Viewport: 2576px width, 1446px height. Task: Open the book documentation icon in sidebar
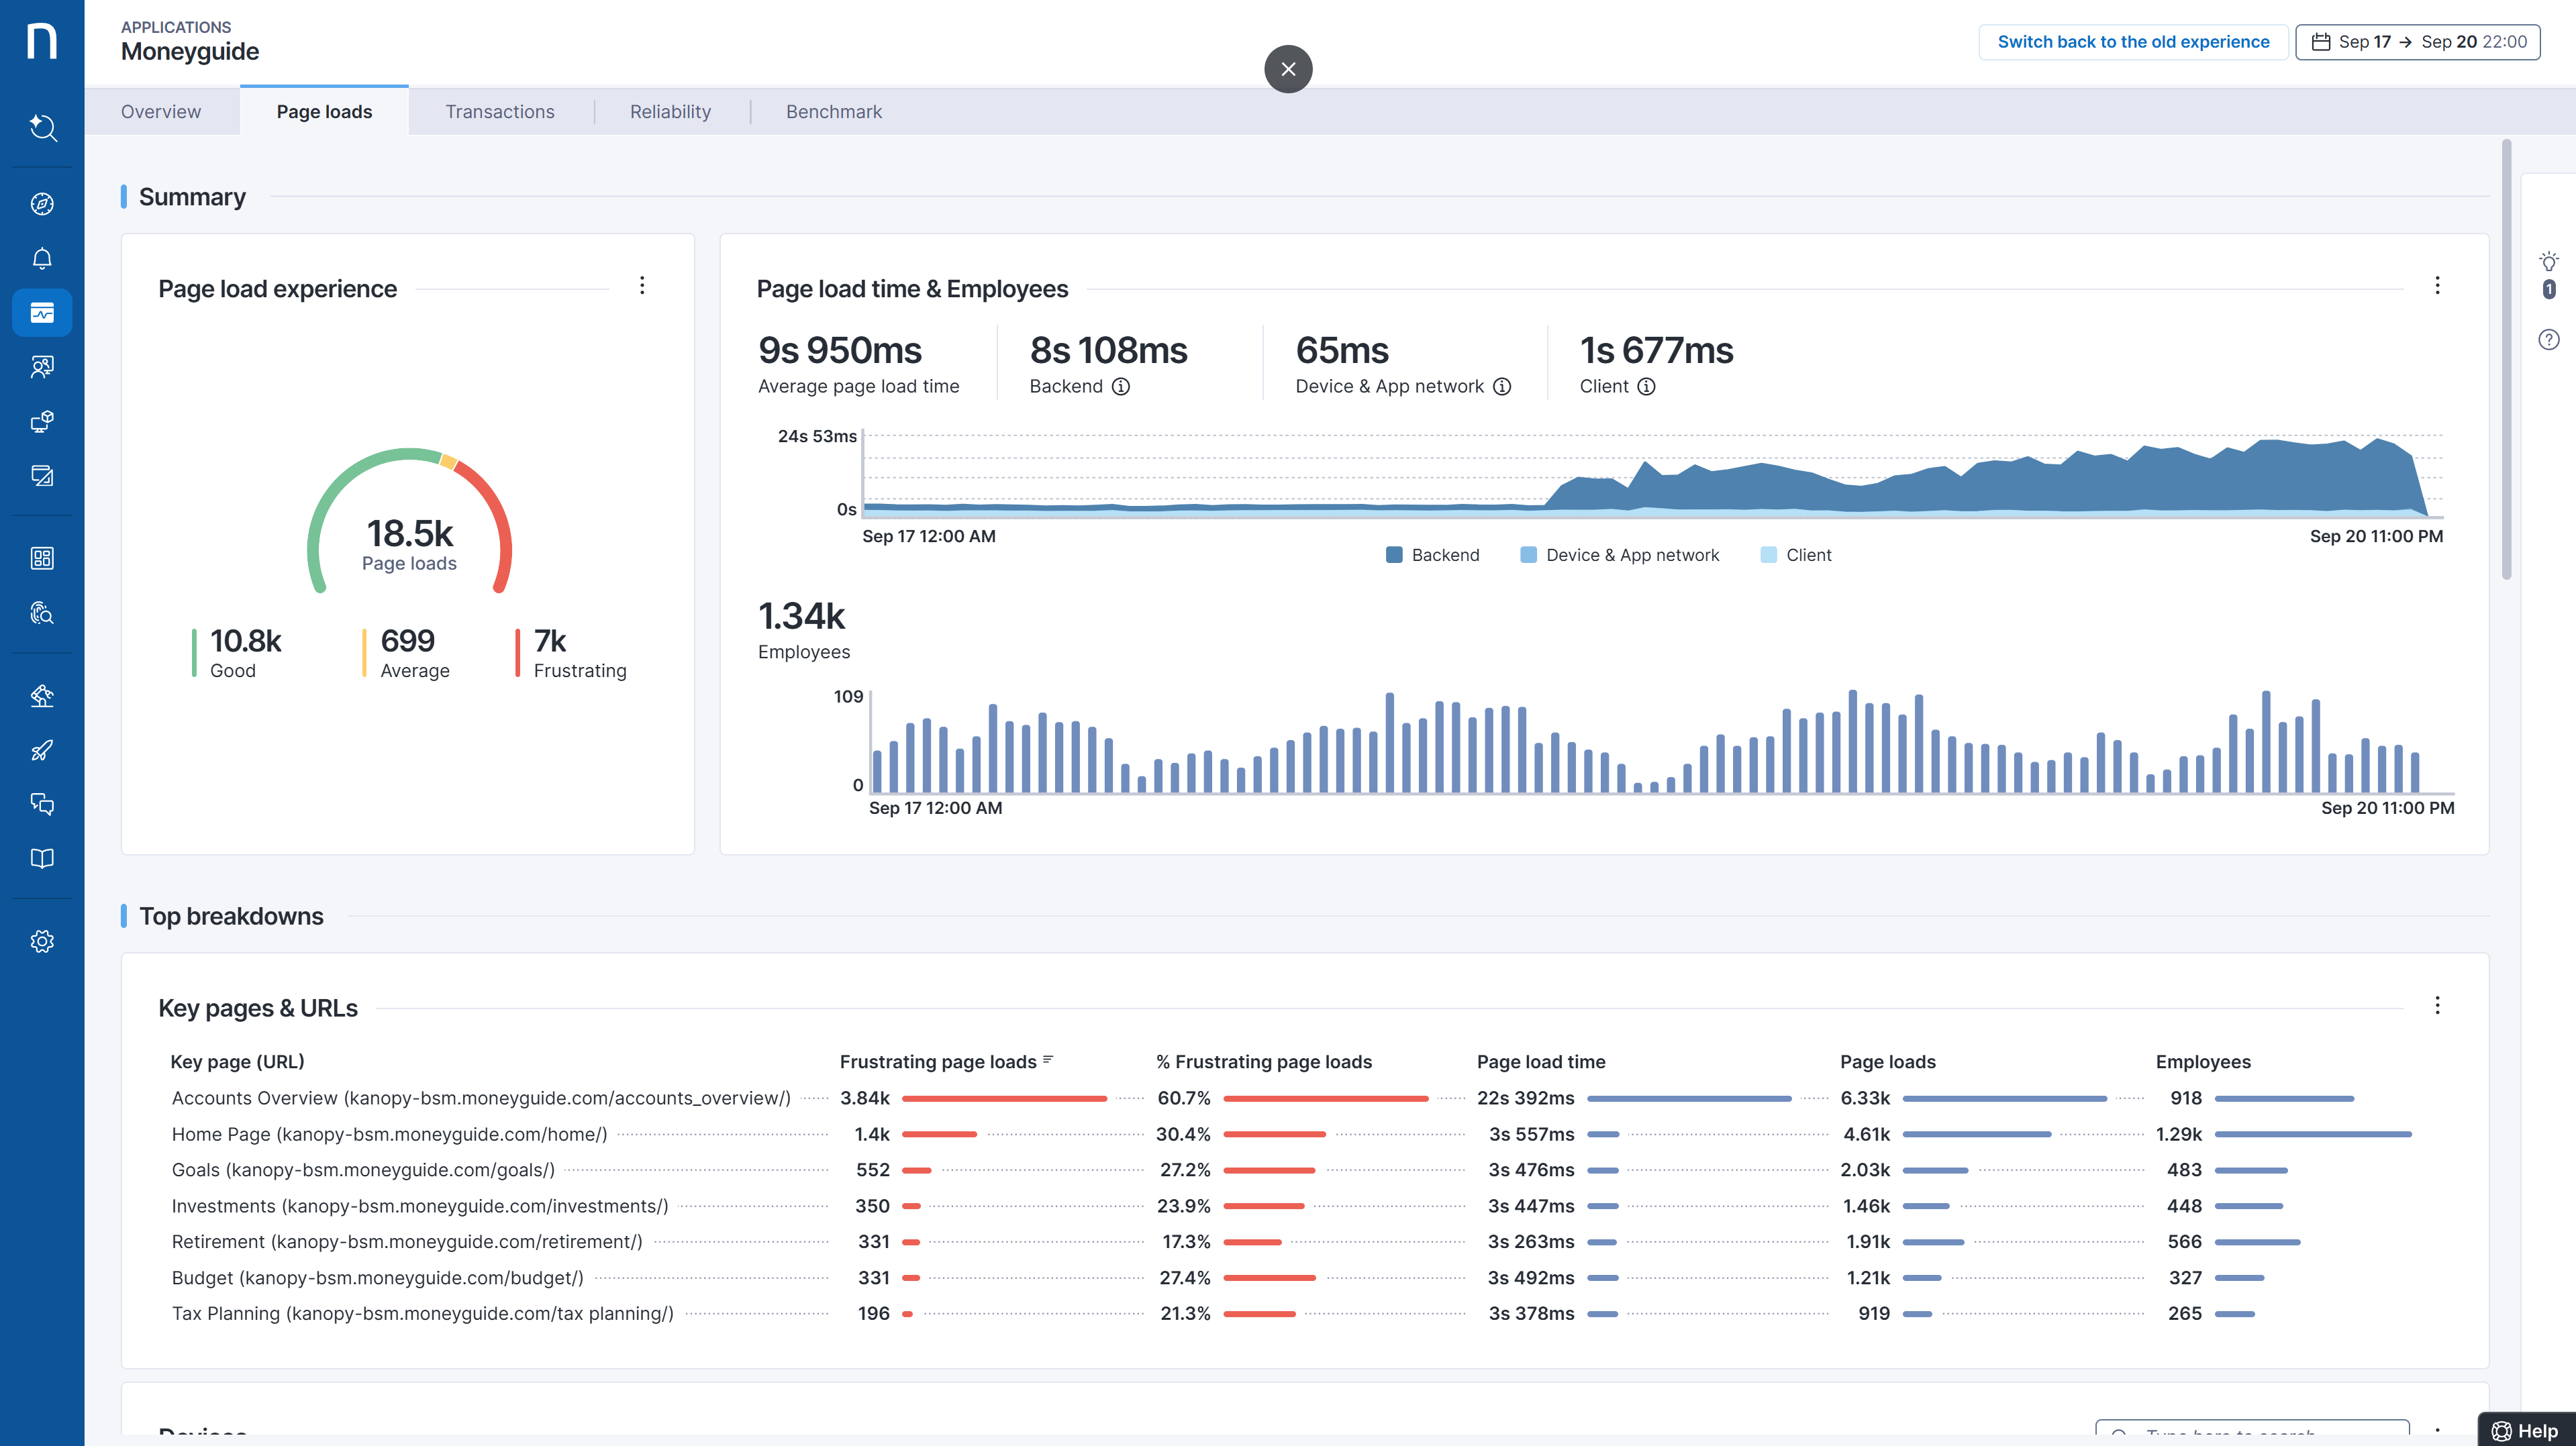(42, 858)
